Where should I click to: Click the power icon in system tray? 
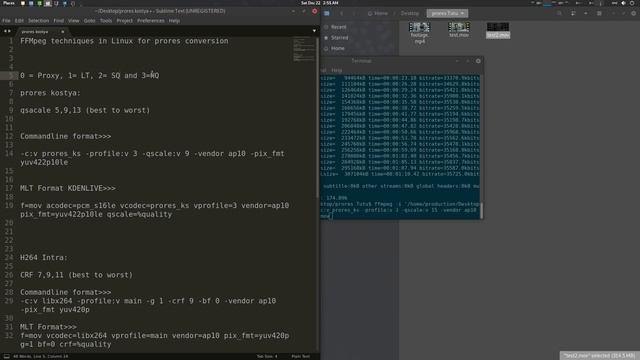point(632,3)
